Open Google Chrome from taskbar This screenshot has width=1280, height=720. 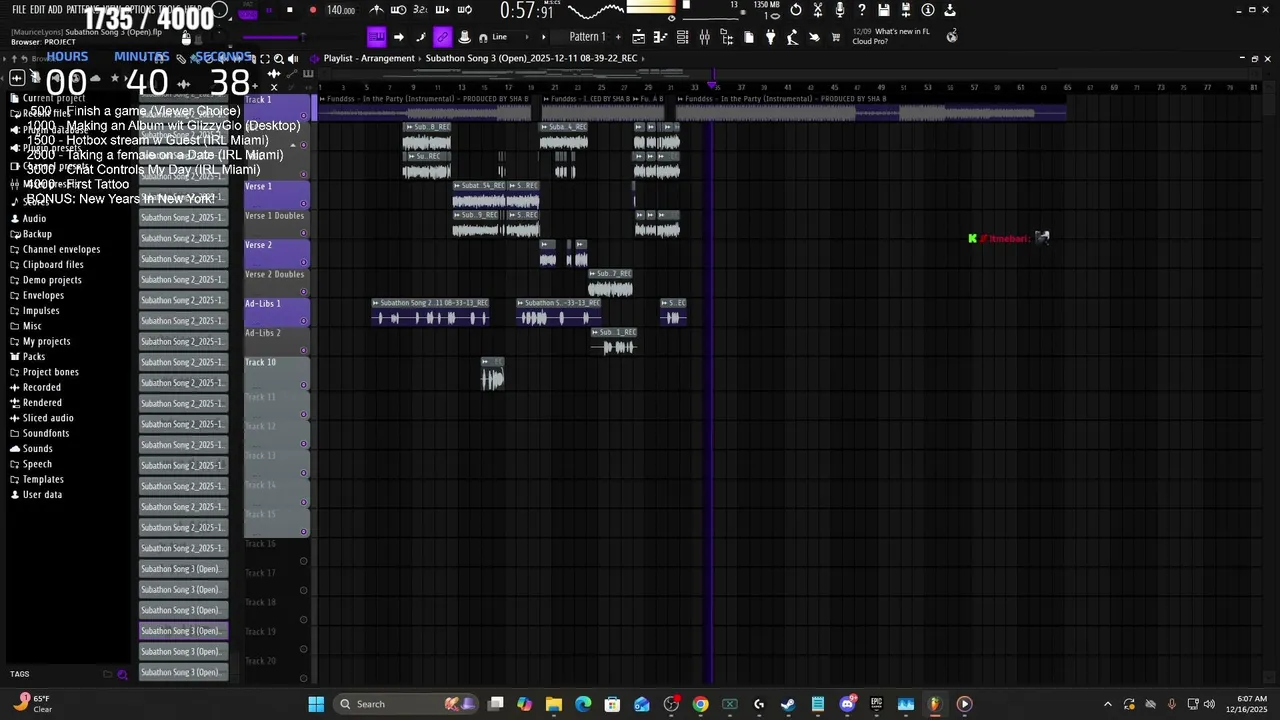[x=700, y=704]
